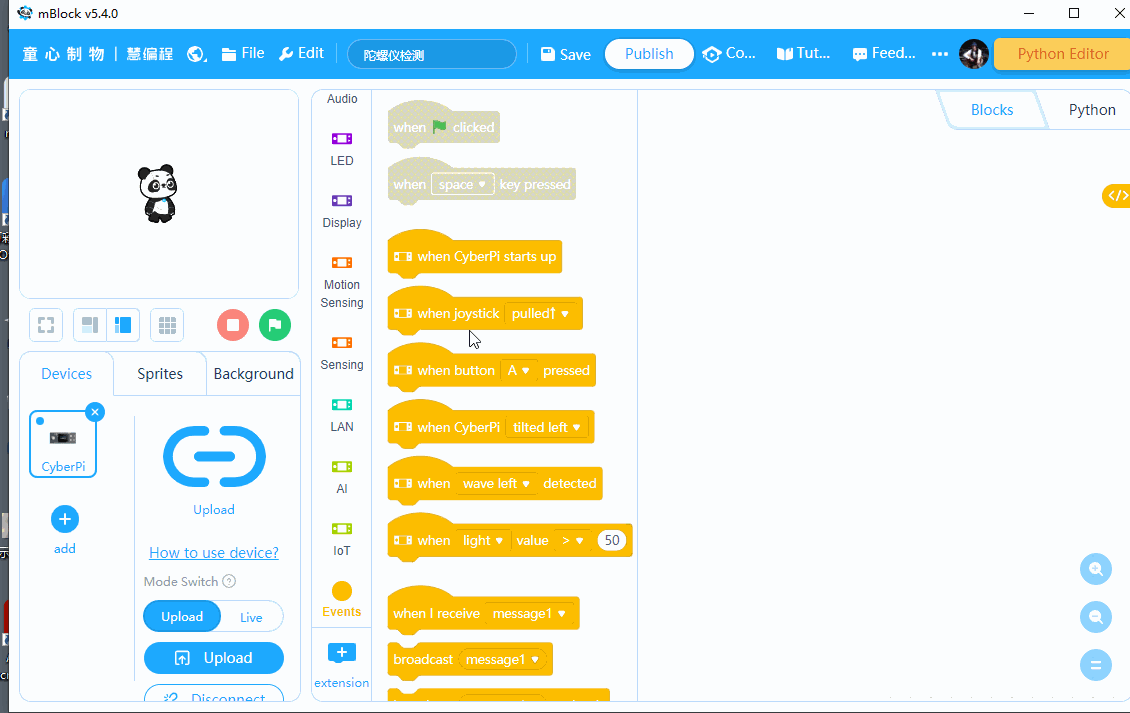Expand the 'tilted left' dropdown

point(547,427)
